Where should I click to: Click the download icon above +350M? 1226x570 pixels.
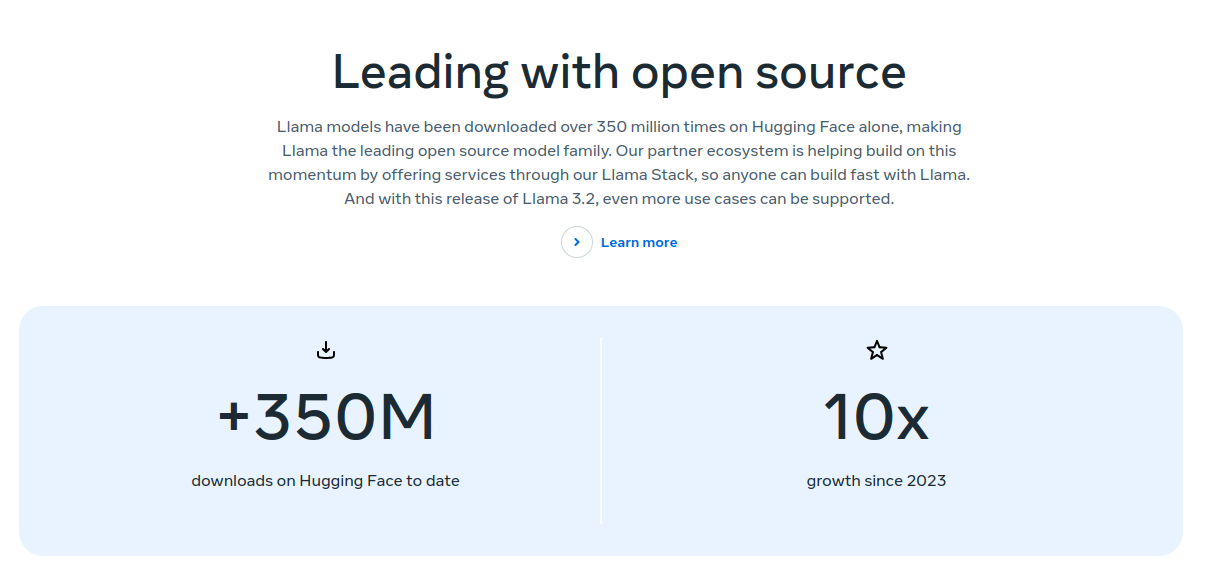point(326,350)
